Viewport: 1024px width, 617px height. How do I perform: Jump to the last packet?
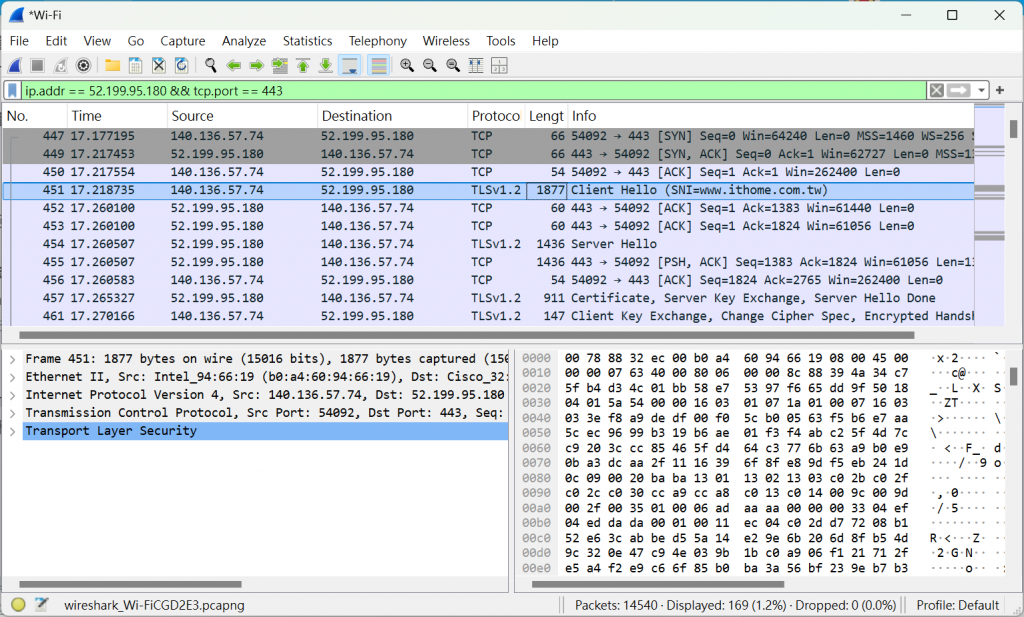pos(325,65)
